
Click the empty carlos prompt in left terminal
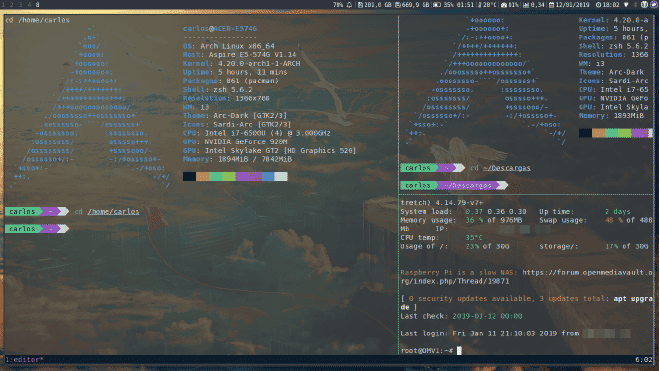pos(37,229)
